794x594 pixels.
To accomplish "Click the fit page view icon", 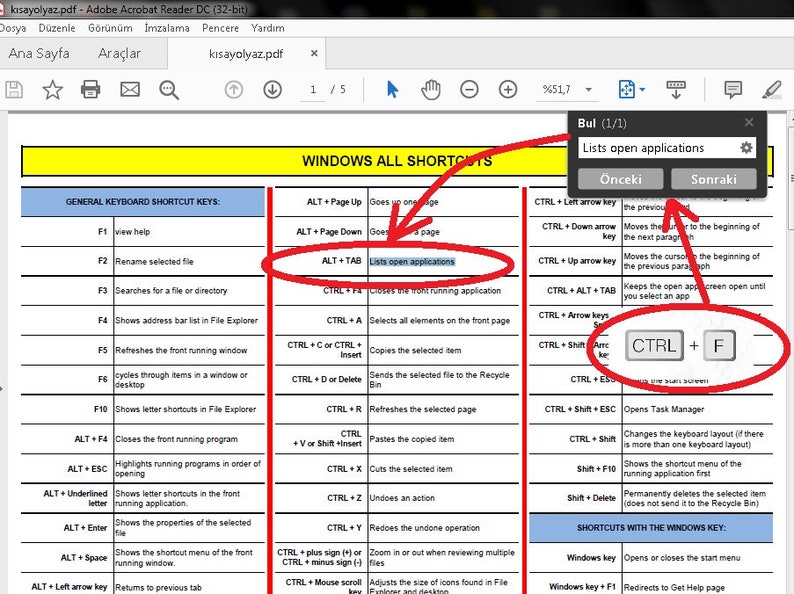I will [626, 90].
